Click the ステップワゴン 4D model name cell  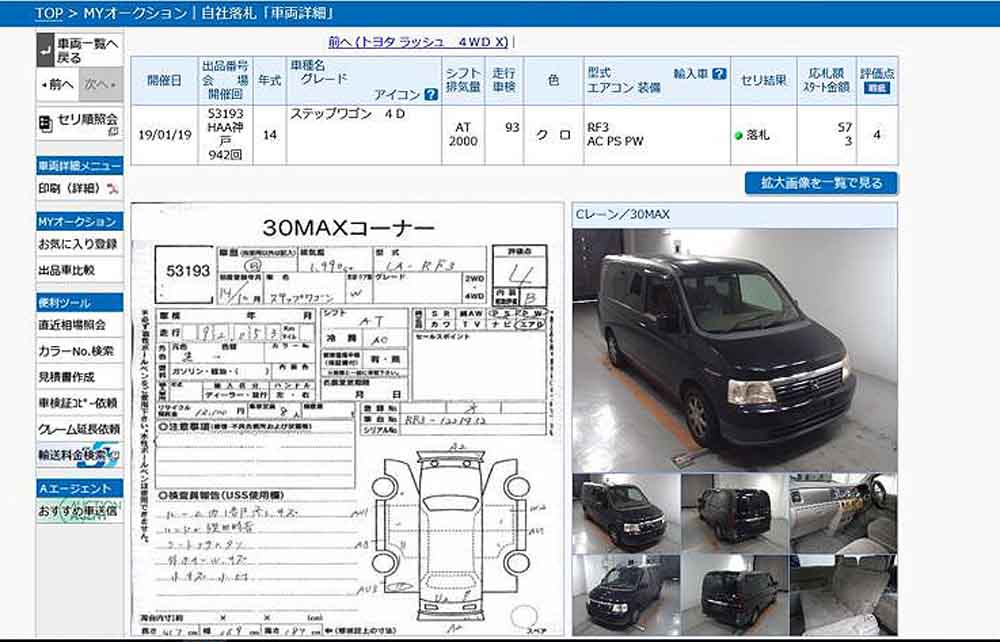pos(364,135)
